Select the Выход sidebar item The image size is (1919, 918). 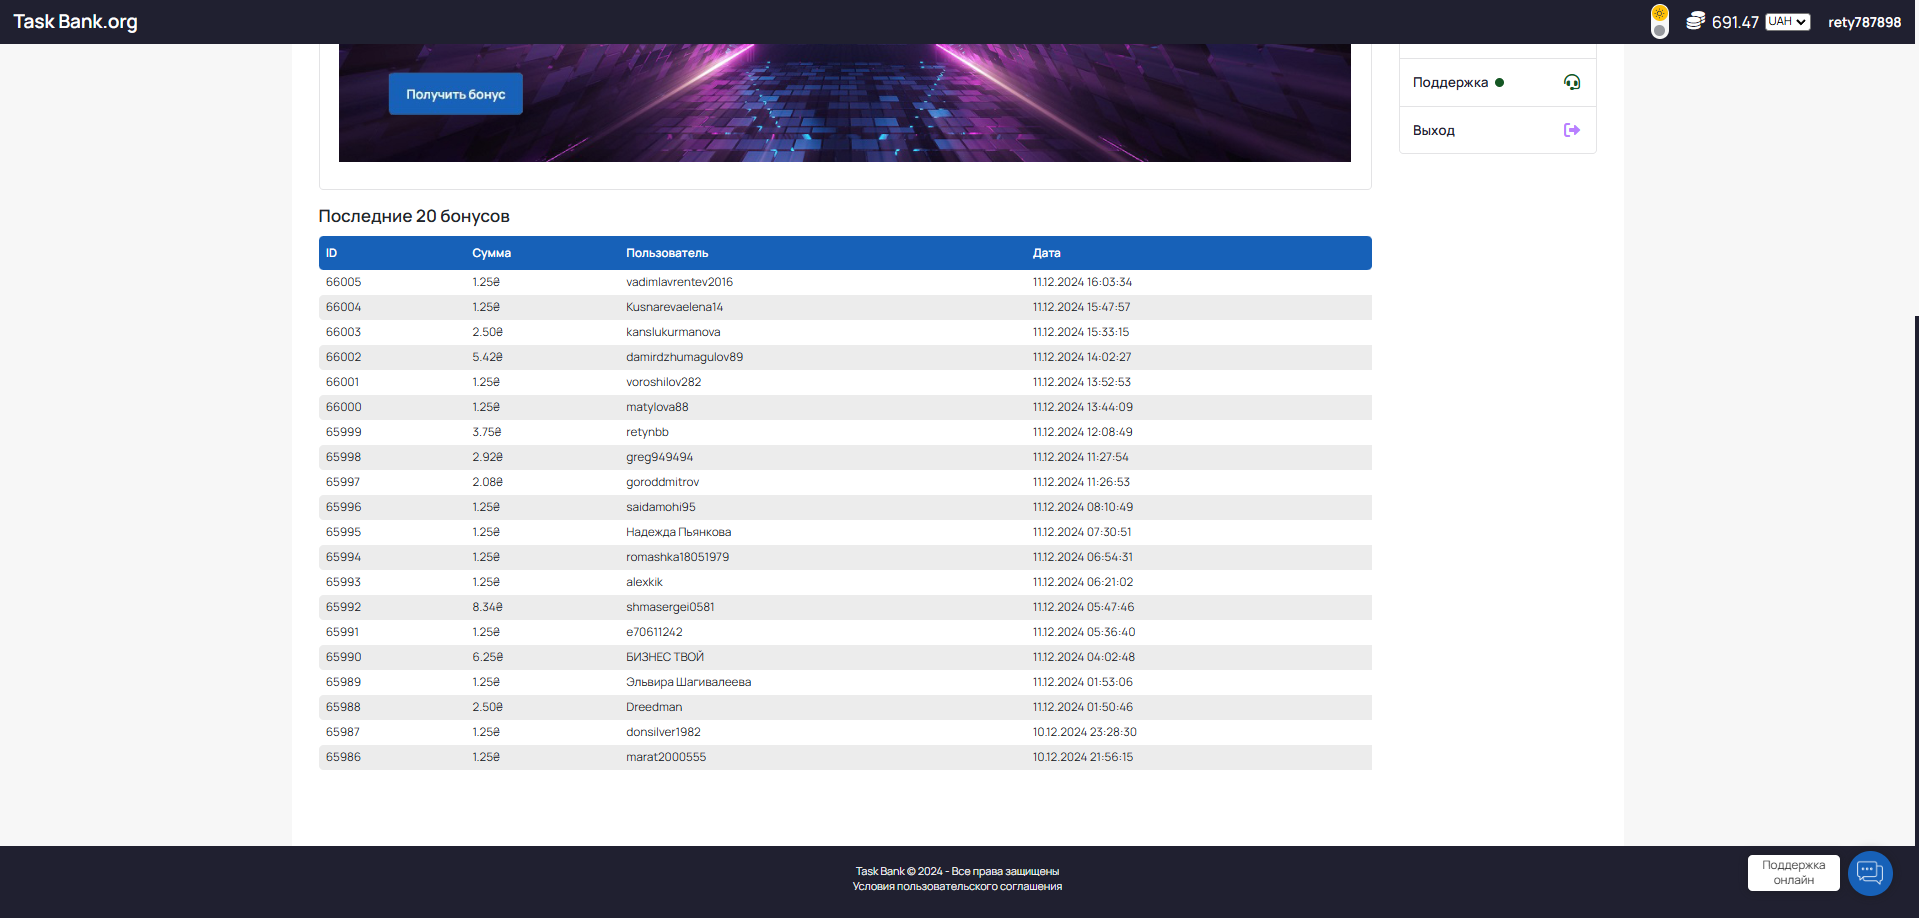coord(1497,130)
